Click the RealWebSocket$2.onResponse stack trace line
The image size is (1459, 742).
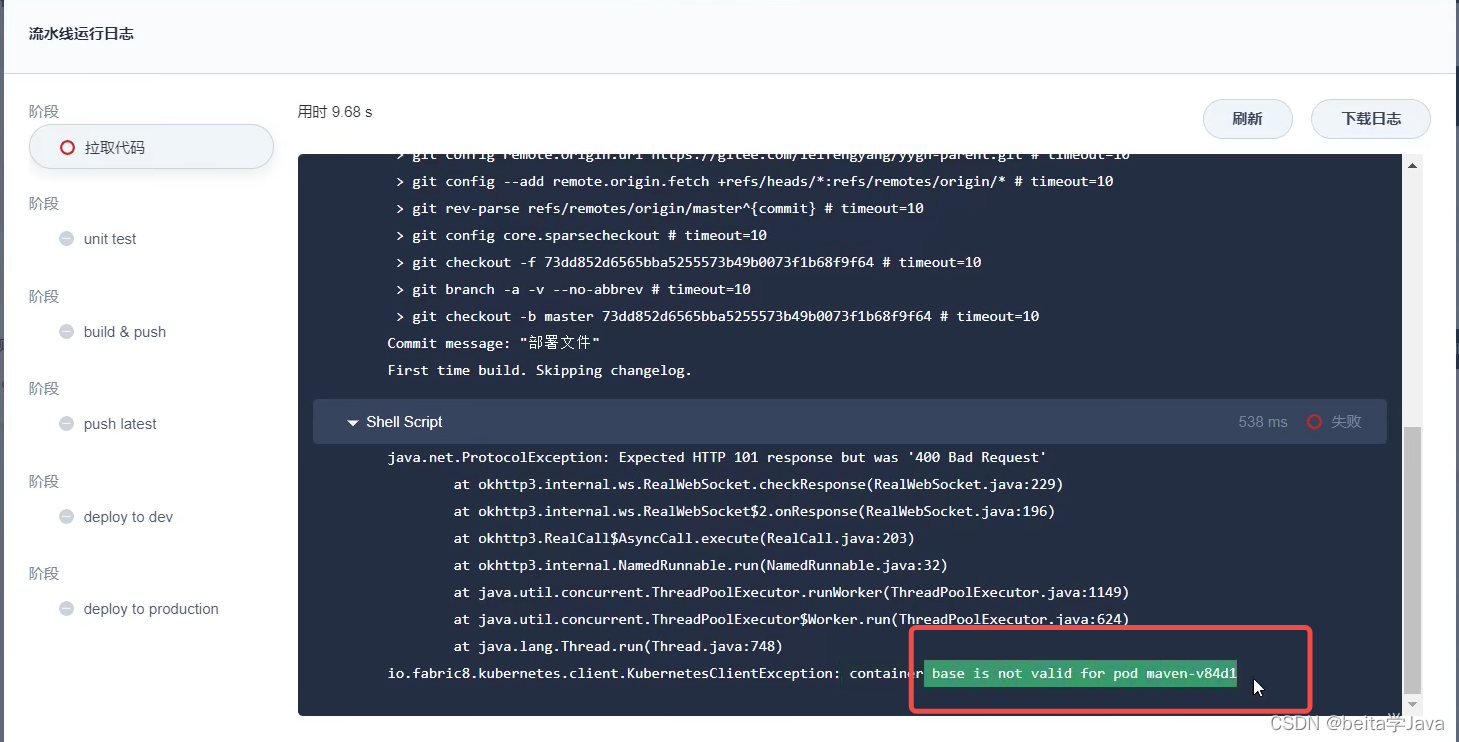tap(754, 511)
